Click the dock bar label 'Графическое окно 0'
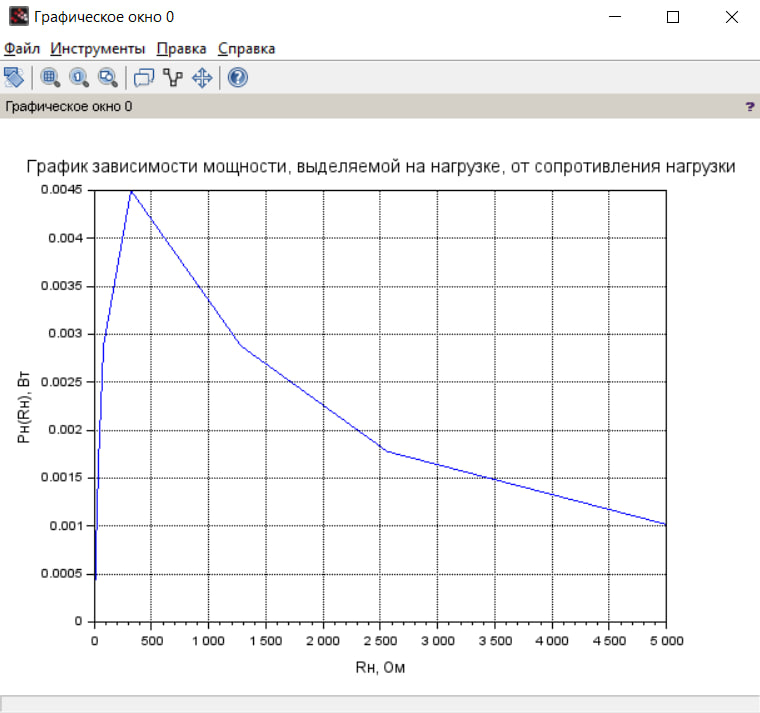 [68, 106]
